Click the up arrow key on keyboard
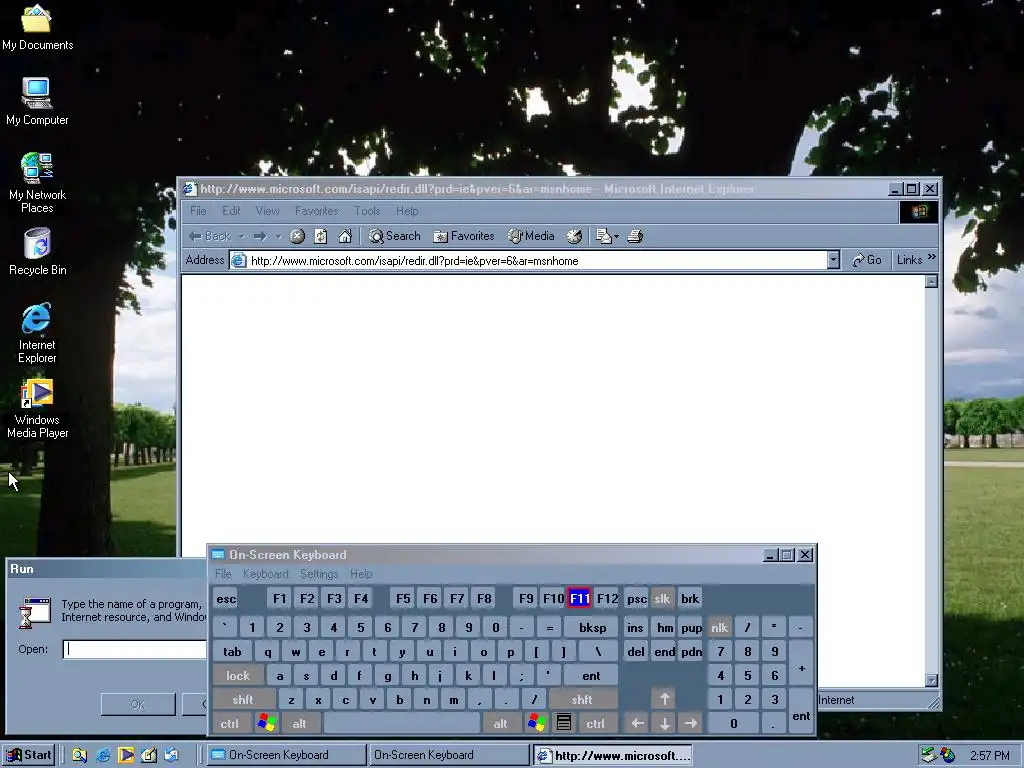 (x=664, y=699)
